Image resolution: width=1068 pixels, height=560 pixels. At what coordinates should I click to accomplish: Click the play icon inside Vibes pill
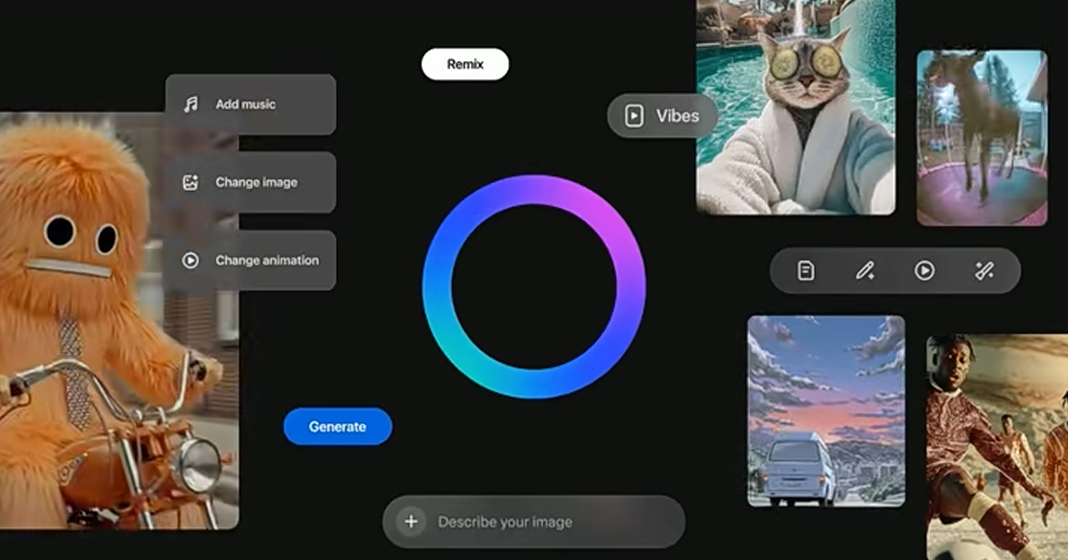pyautogui.click(x=634, y=116)
